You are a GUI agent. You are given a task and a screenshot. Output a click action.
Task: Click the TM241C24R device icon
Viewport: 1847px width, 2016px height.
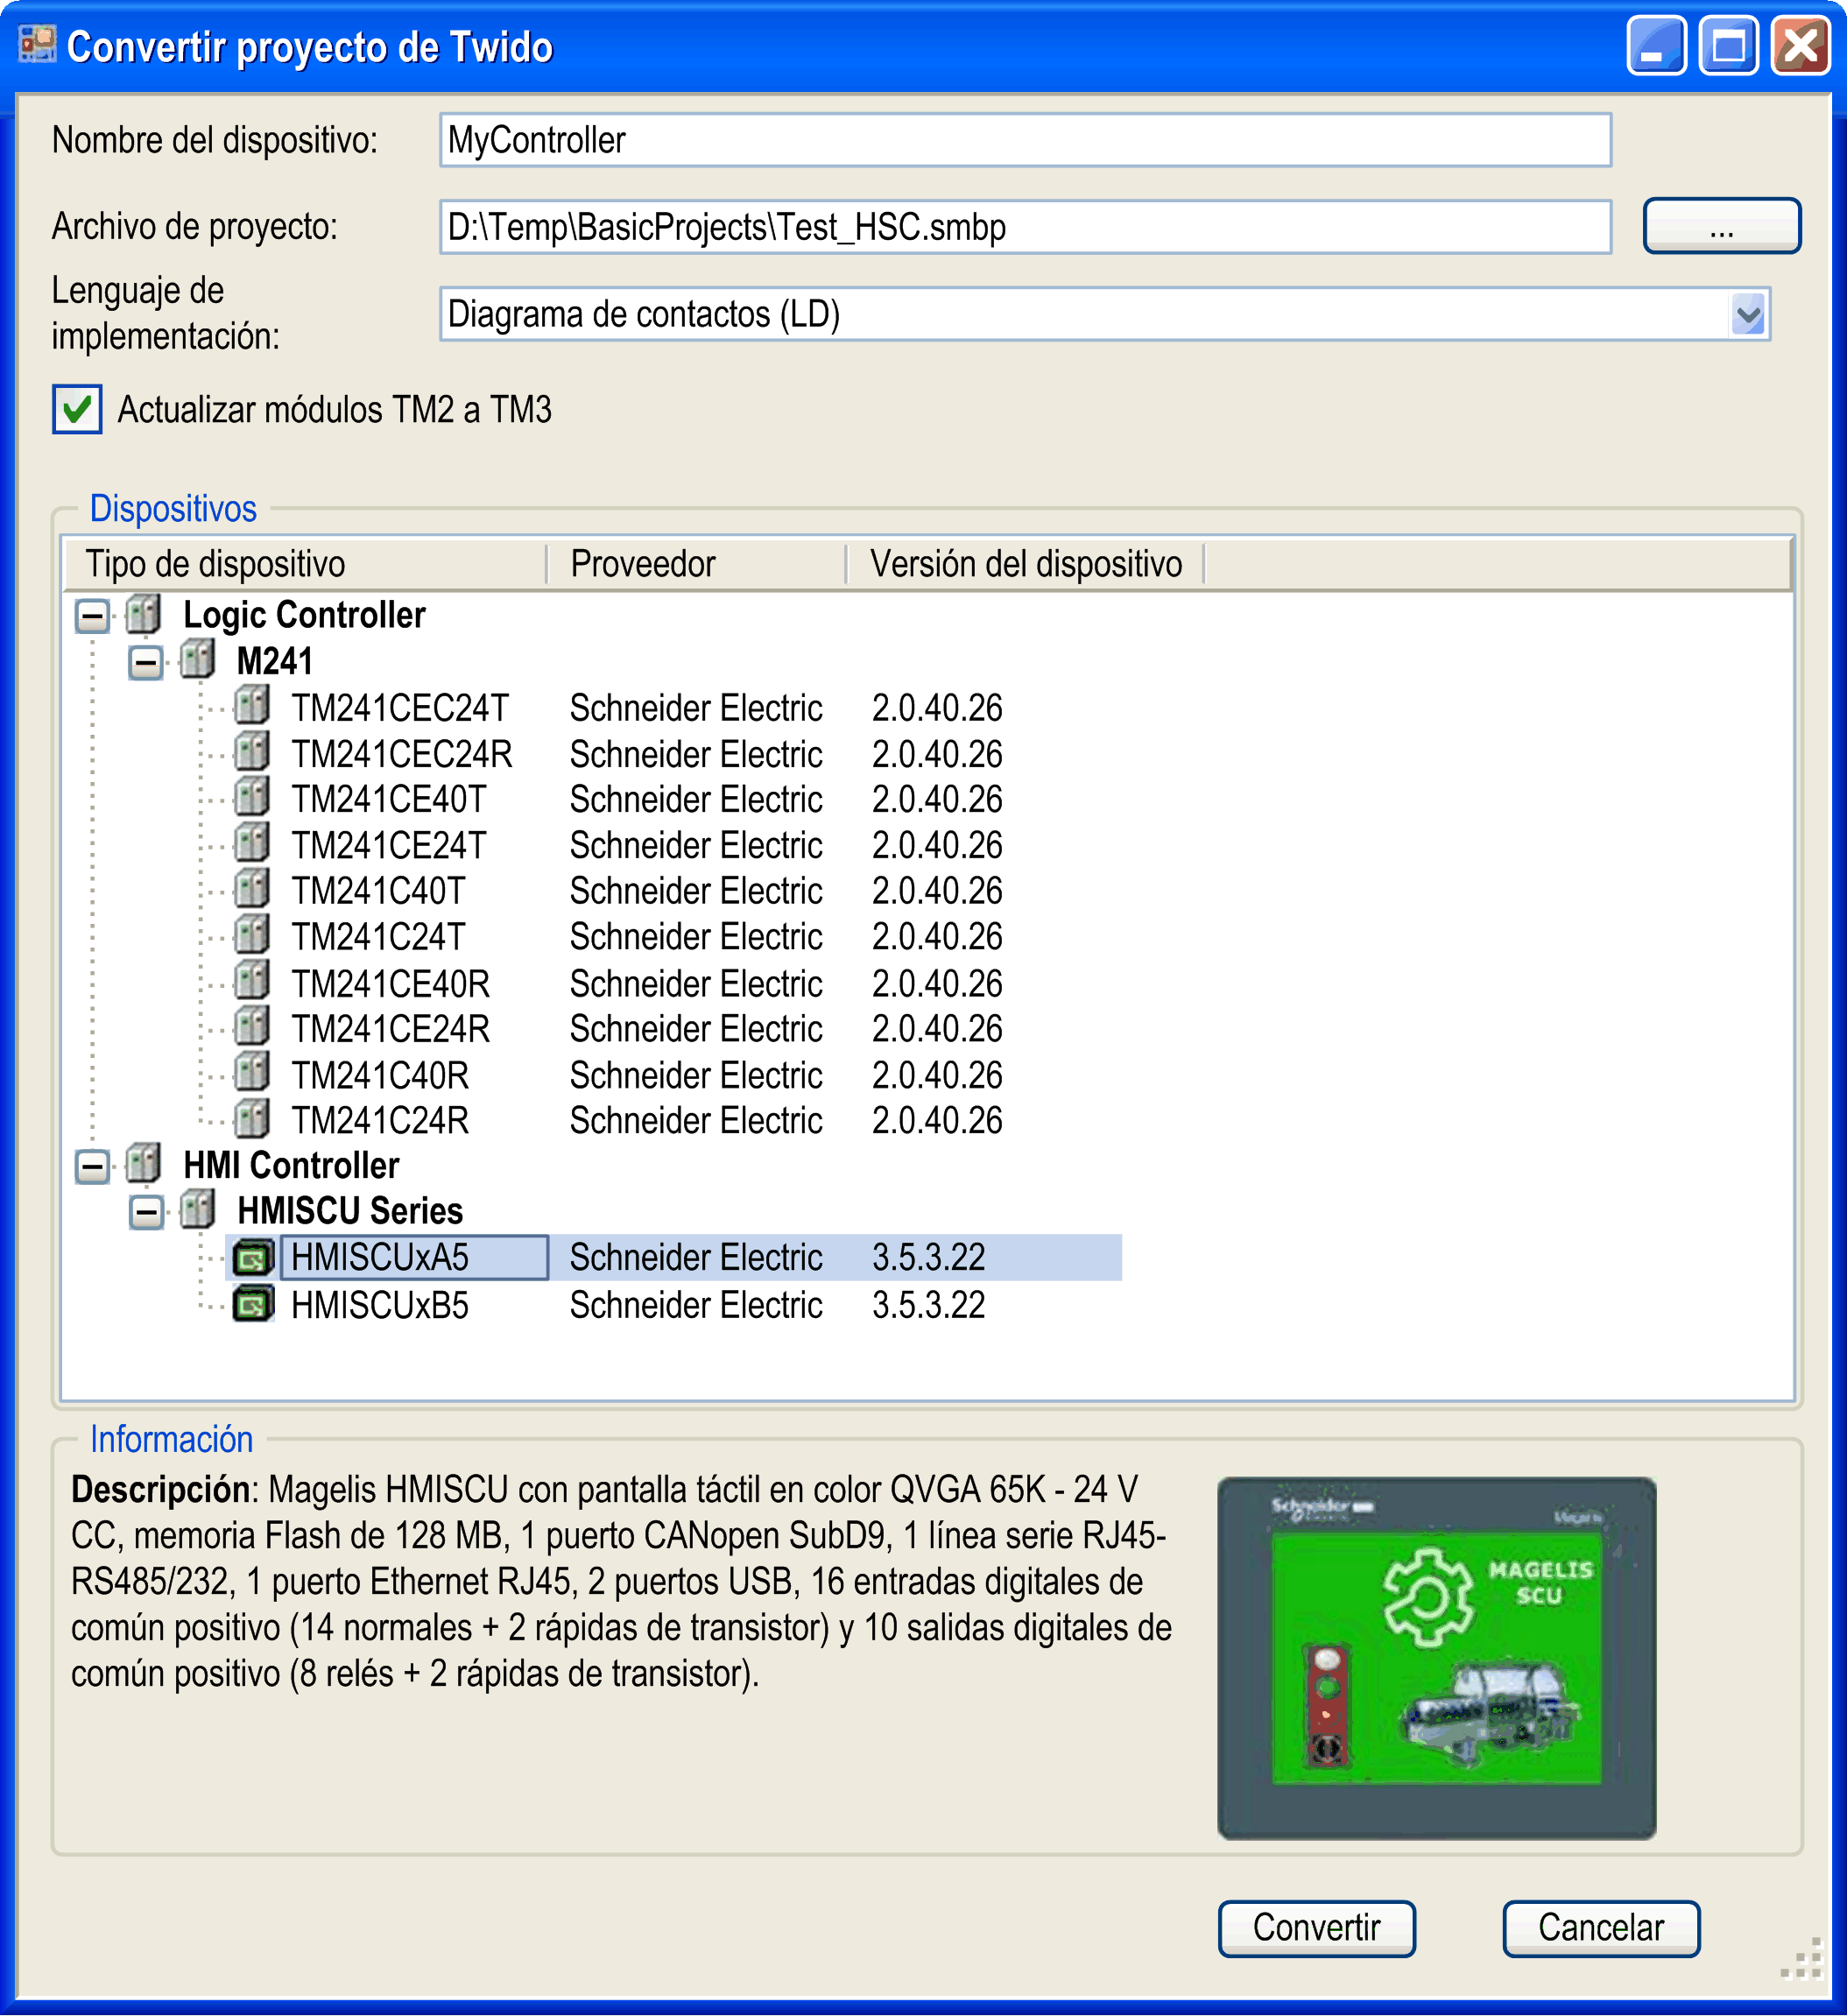252,1120
